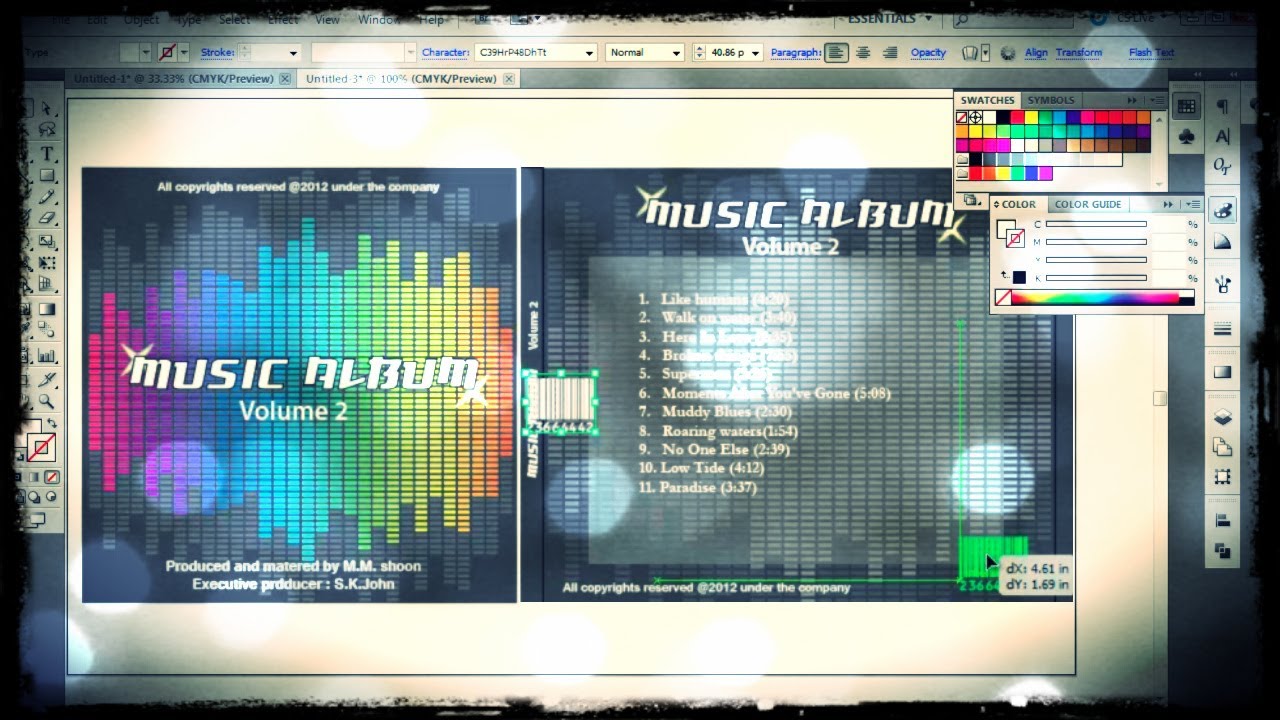Select the Lasso tool

(x=47, y=129)
